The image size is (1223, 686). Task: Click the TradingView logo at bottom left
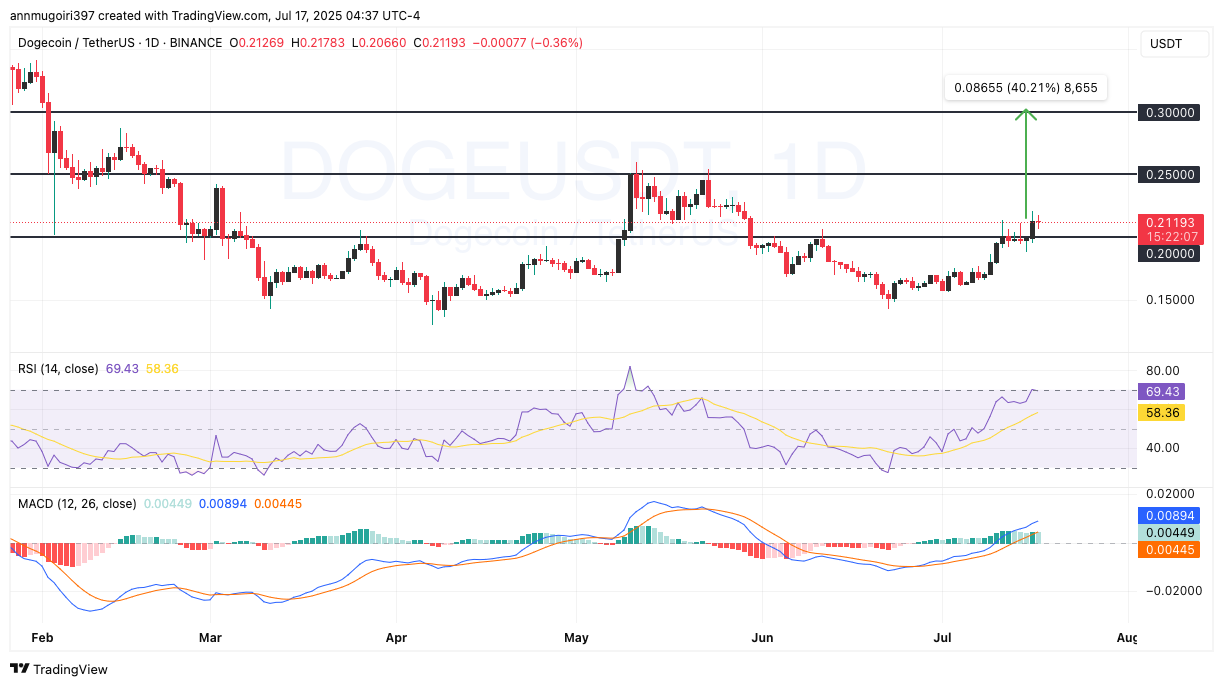[x=59, y=669]
